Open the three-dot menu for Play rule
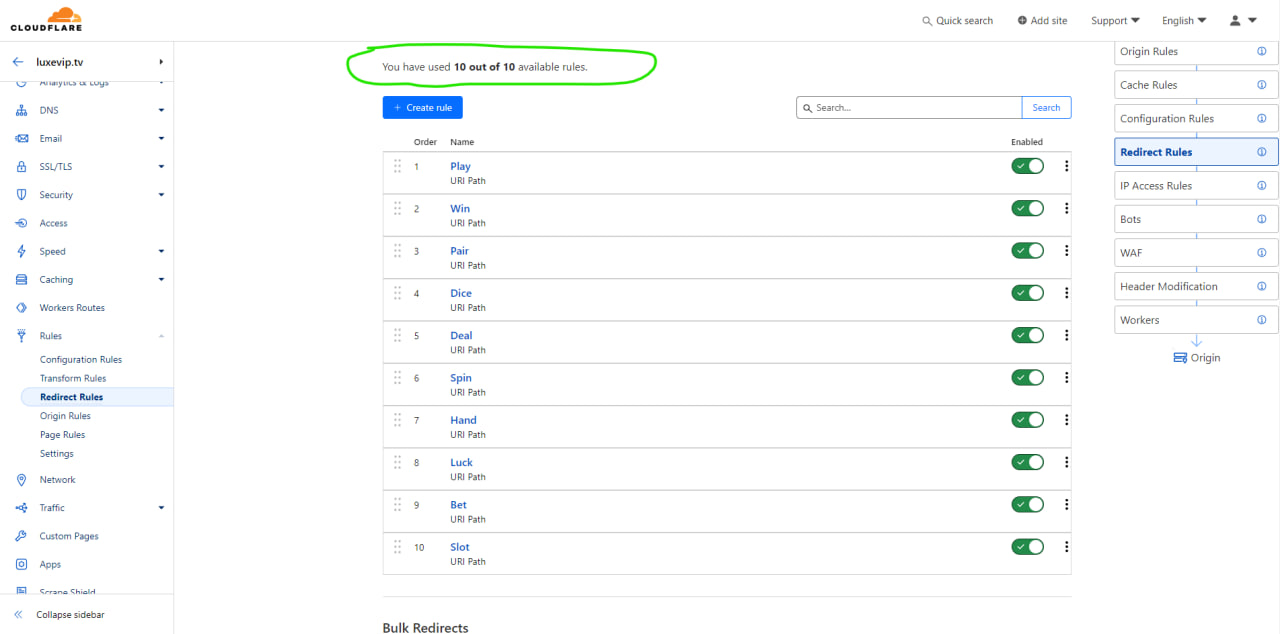 (x=1067, y=166)
